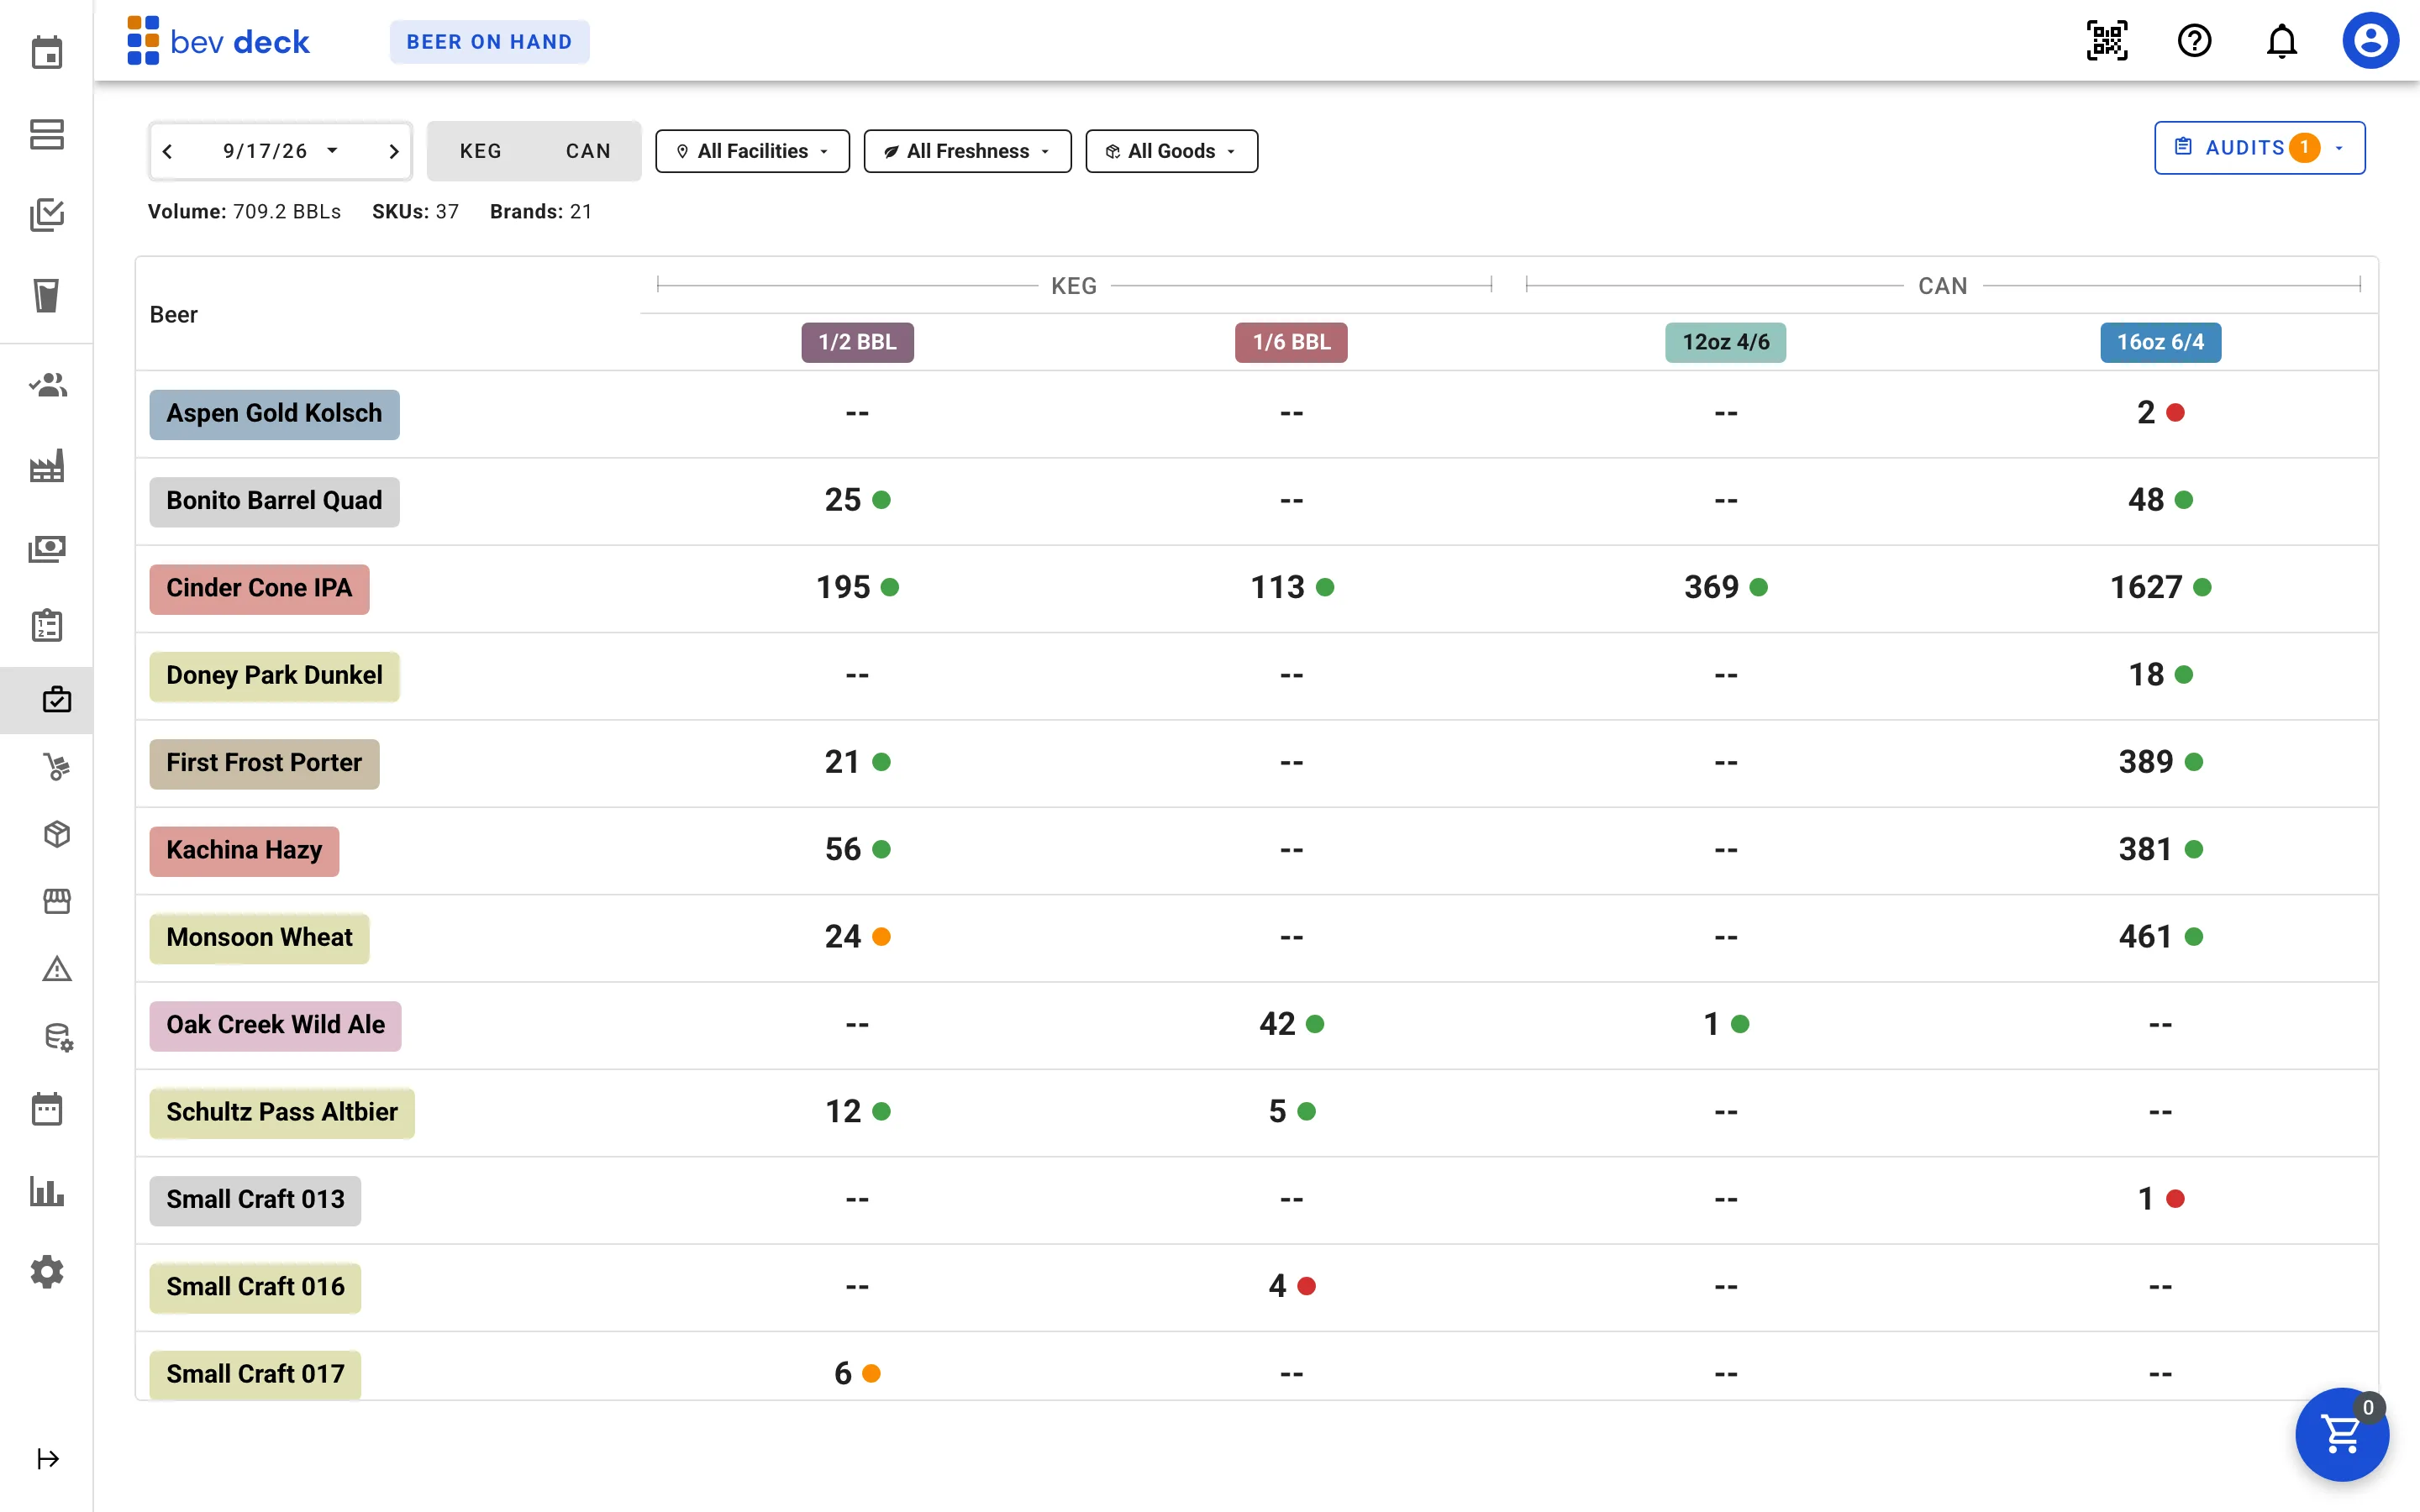The height and width of the screenshot is (1512, 2420).
Task: Open the Oak Creek Wild Ale beer
Action: tap(276, 1025)
